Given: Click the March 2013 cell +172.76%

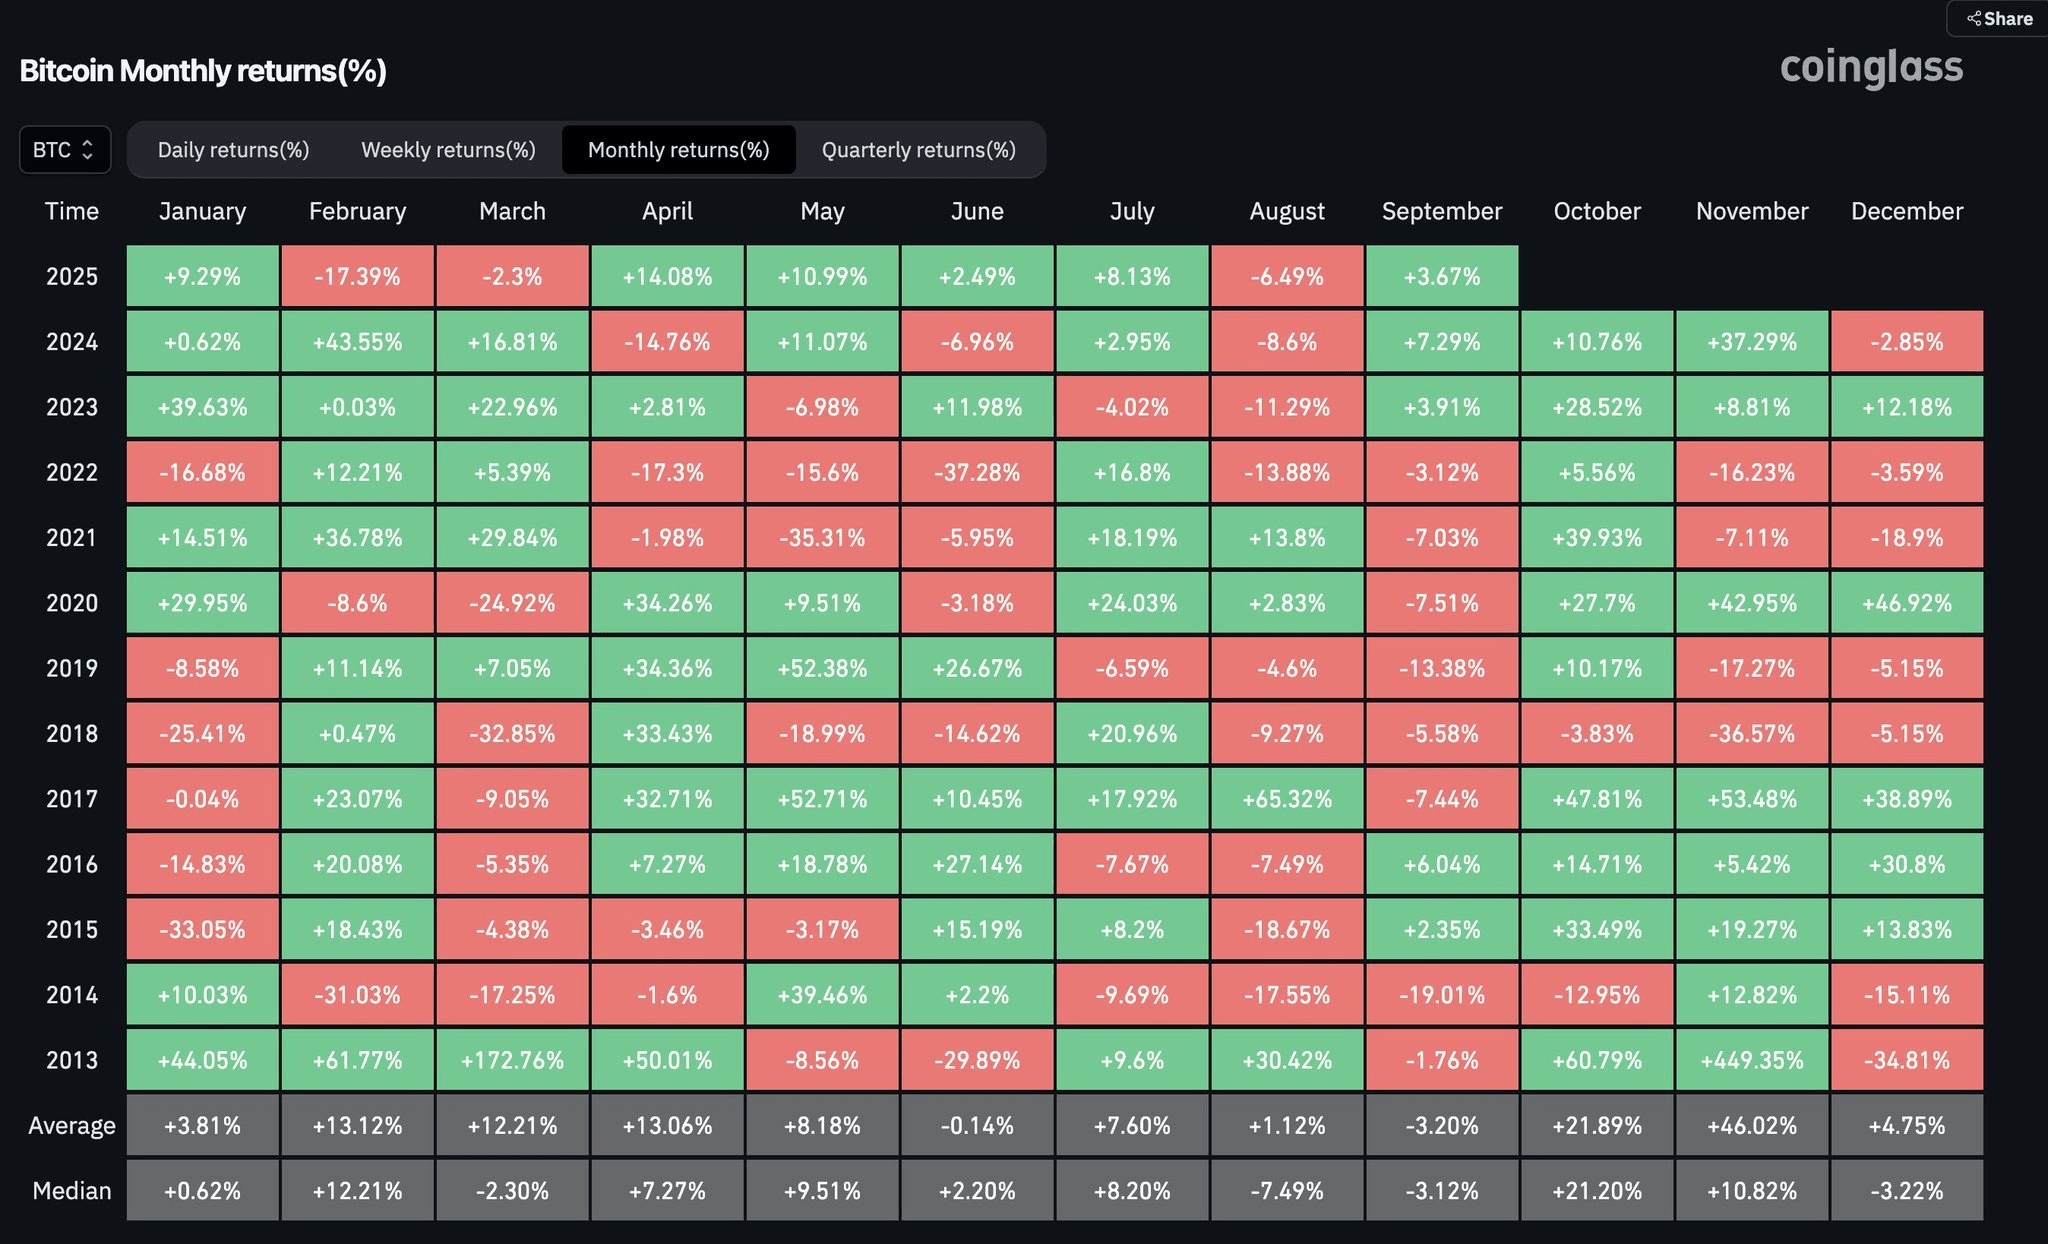Looking at the screenshot, I should pos(512,1060).
